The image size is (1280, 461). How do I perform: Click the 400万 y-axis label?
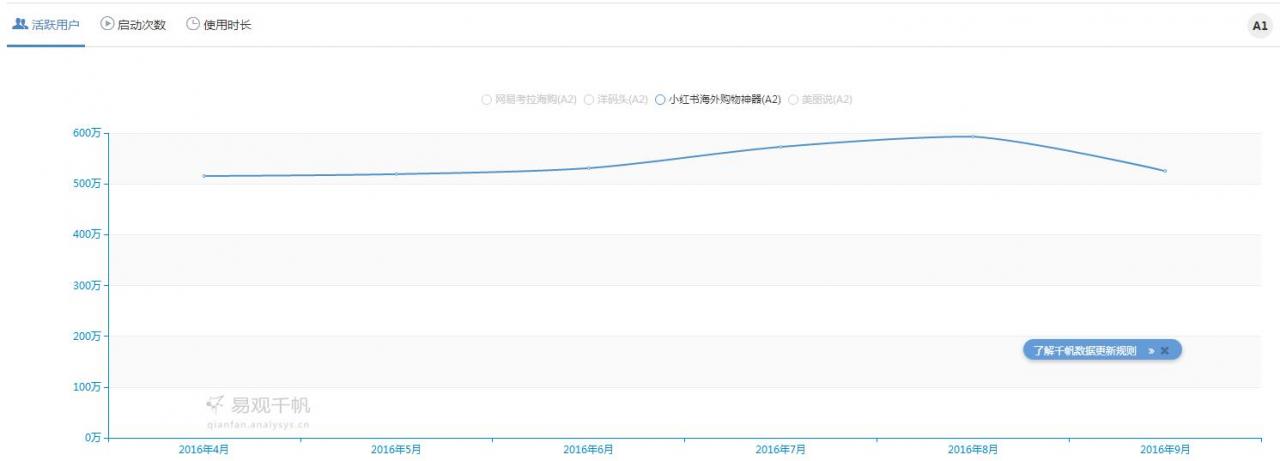click(86, 235)
